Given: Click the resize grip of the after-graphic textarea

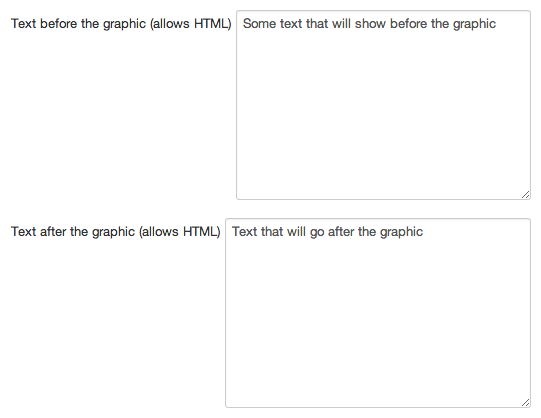Looking at the screenshot, I should tap(525, 403).
